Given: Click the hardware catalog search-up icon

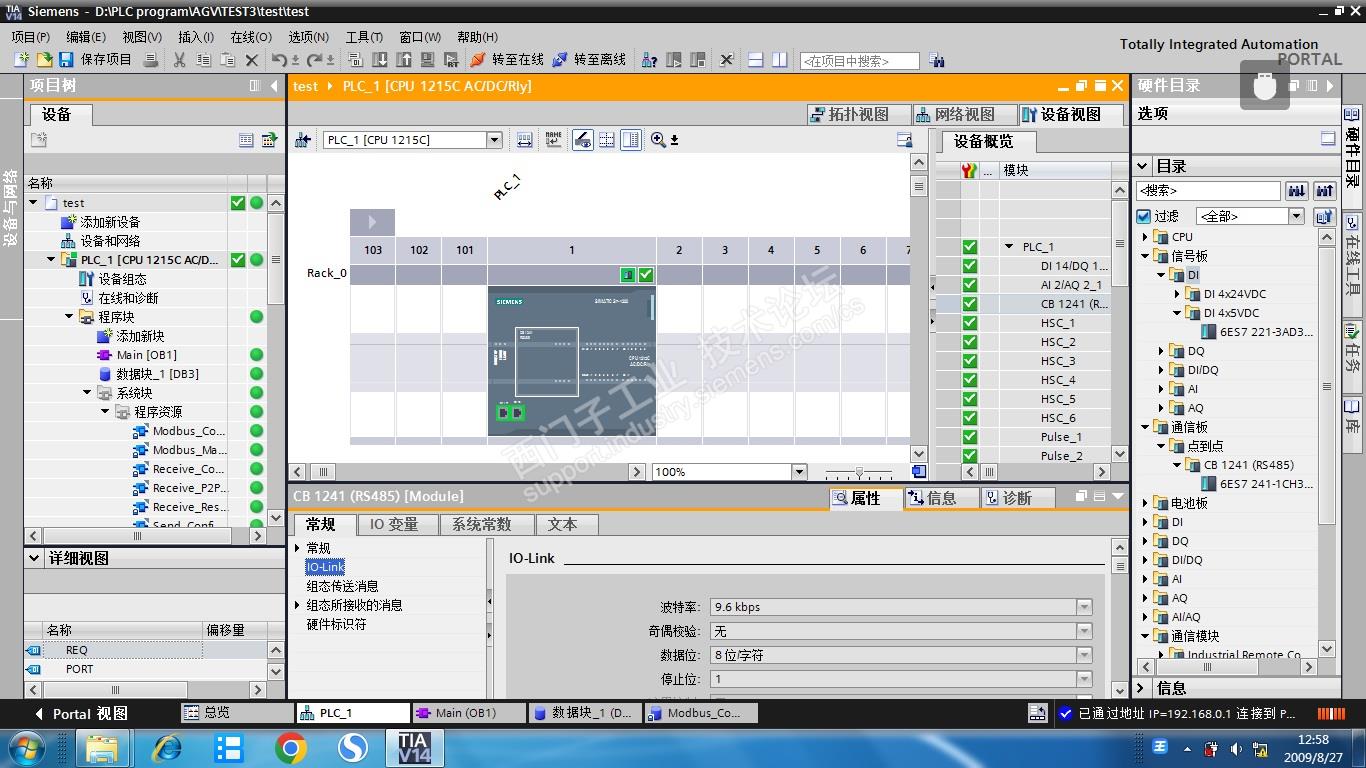Looking at the screenshot, I should (1325, 190).
